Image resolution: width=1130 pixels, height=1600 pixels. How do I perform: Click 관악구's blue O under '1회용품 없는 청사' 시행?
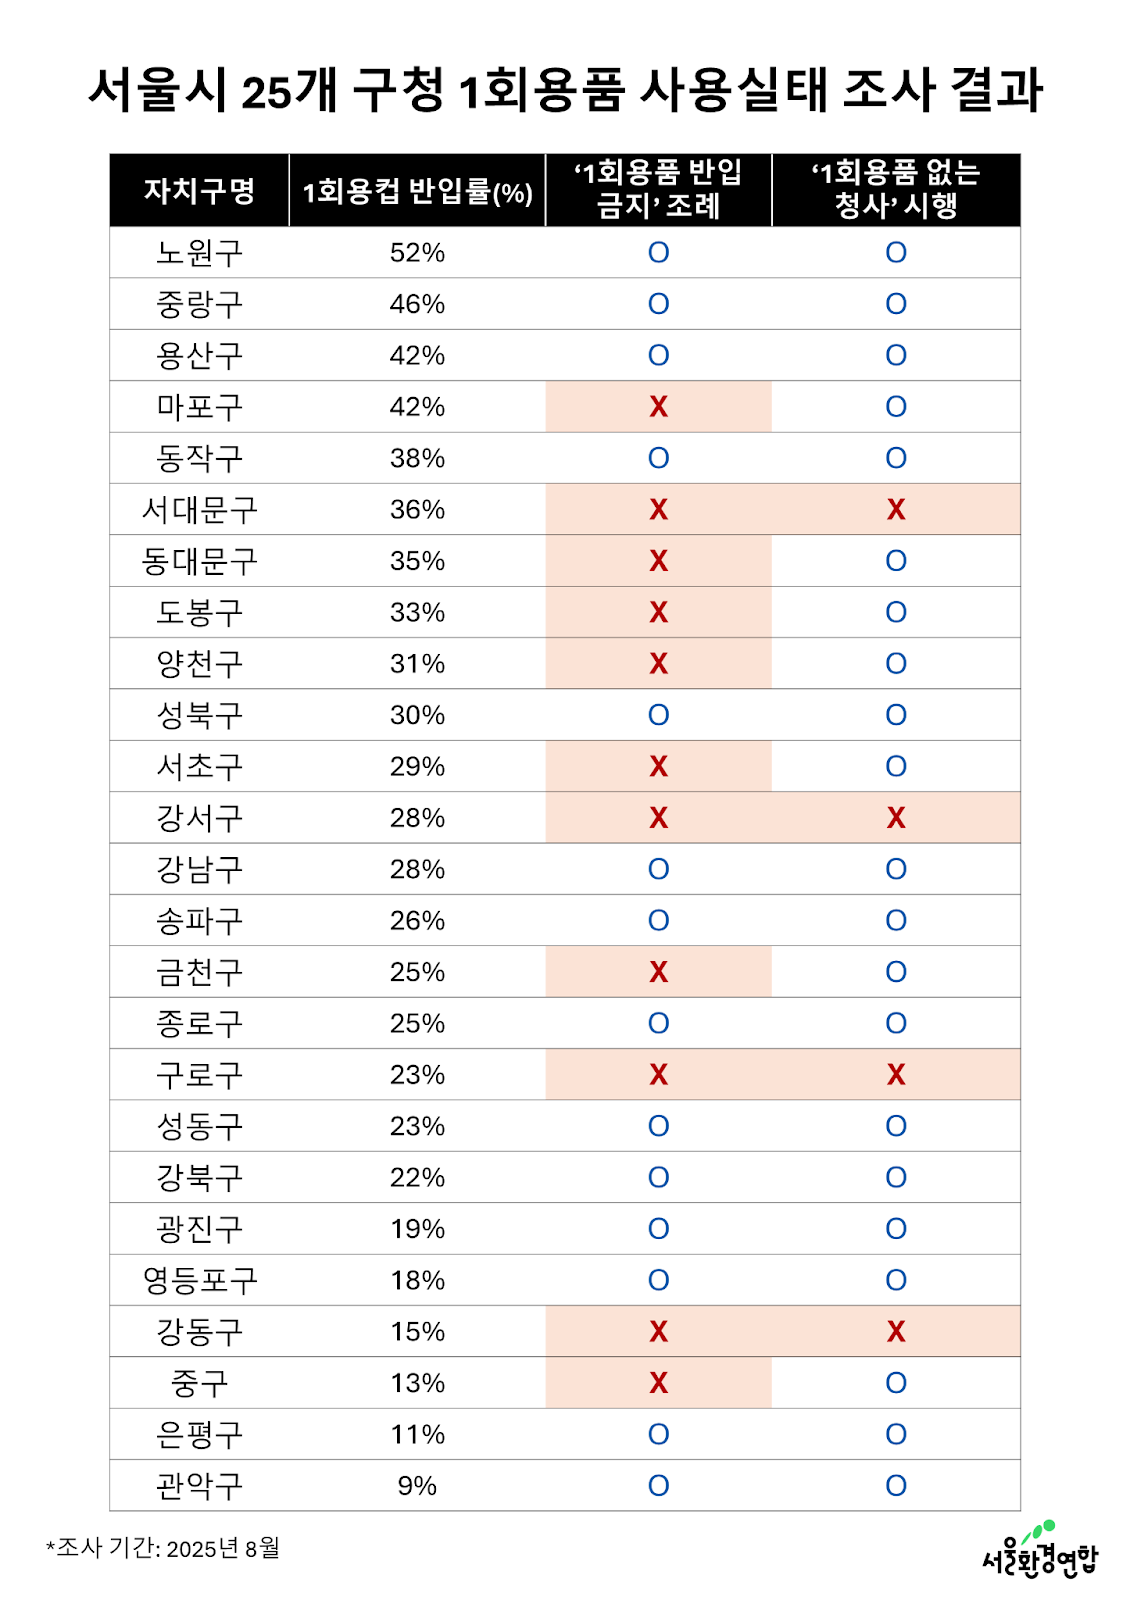[896, 1486]
